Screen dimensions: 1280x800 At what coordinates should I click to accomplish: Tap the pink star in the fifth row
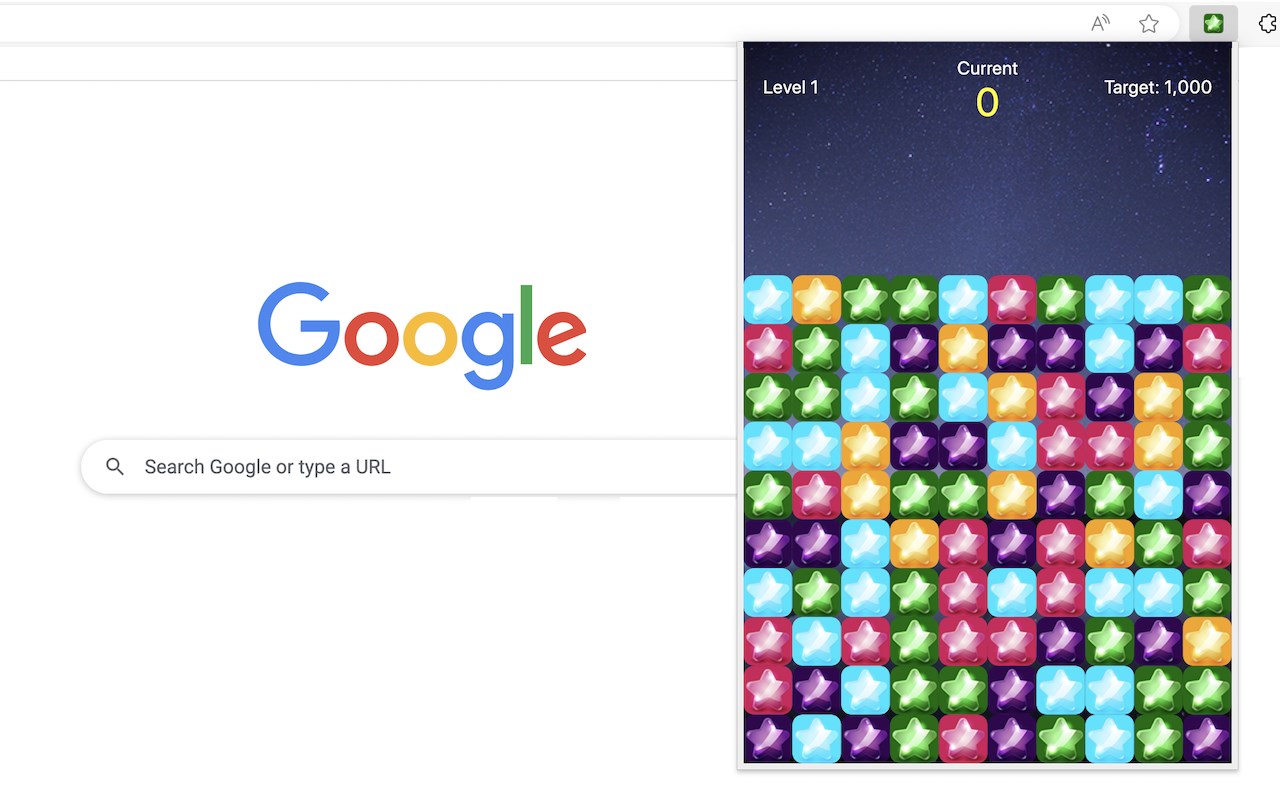tap(817, 494)
